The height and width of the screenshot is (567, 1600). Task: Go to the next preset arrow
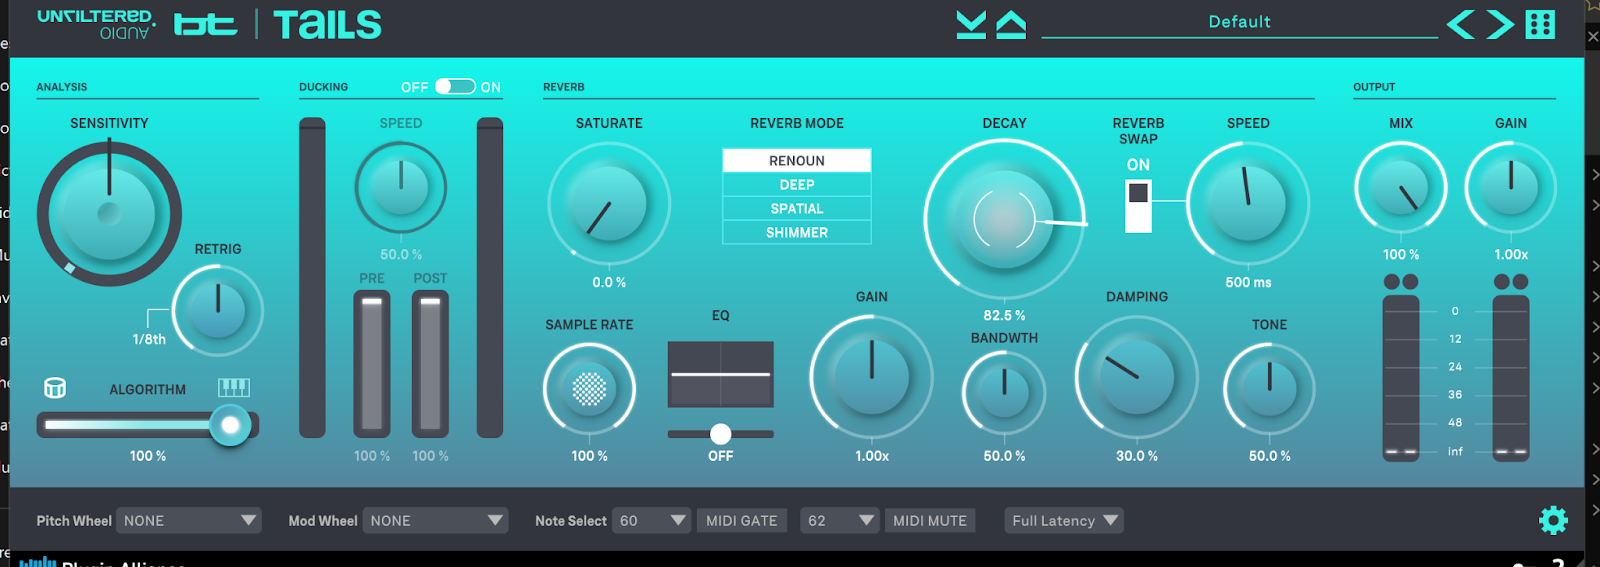pos(1500,24)
